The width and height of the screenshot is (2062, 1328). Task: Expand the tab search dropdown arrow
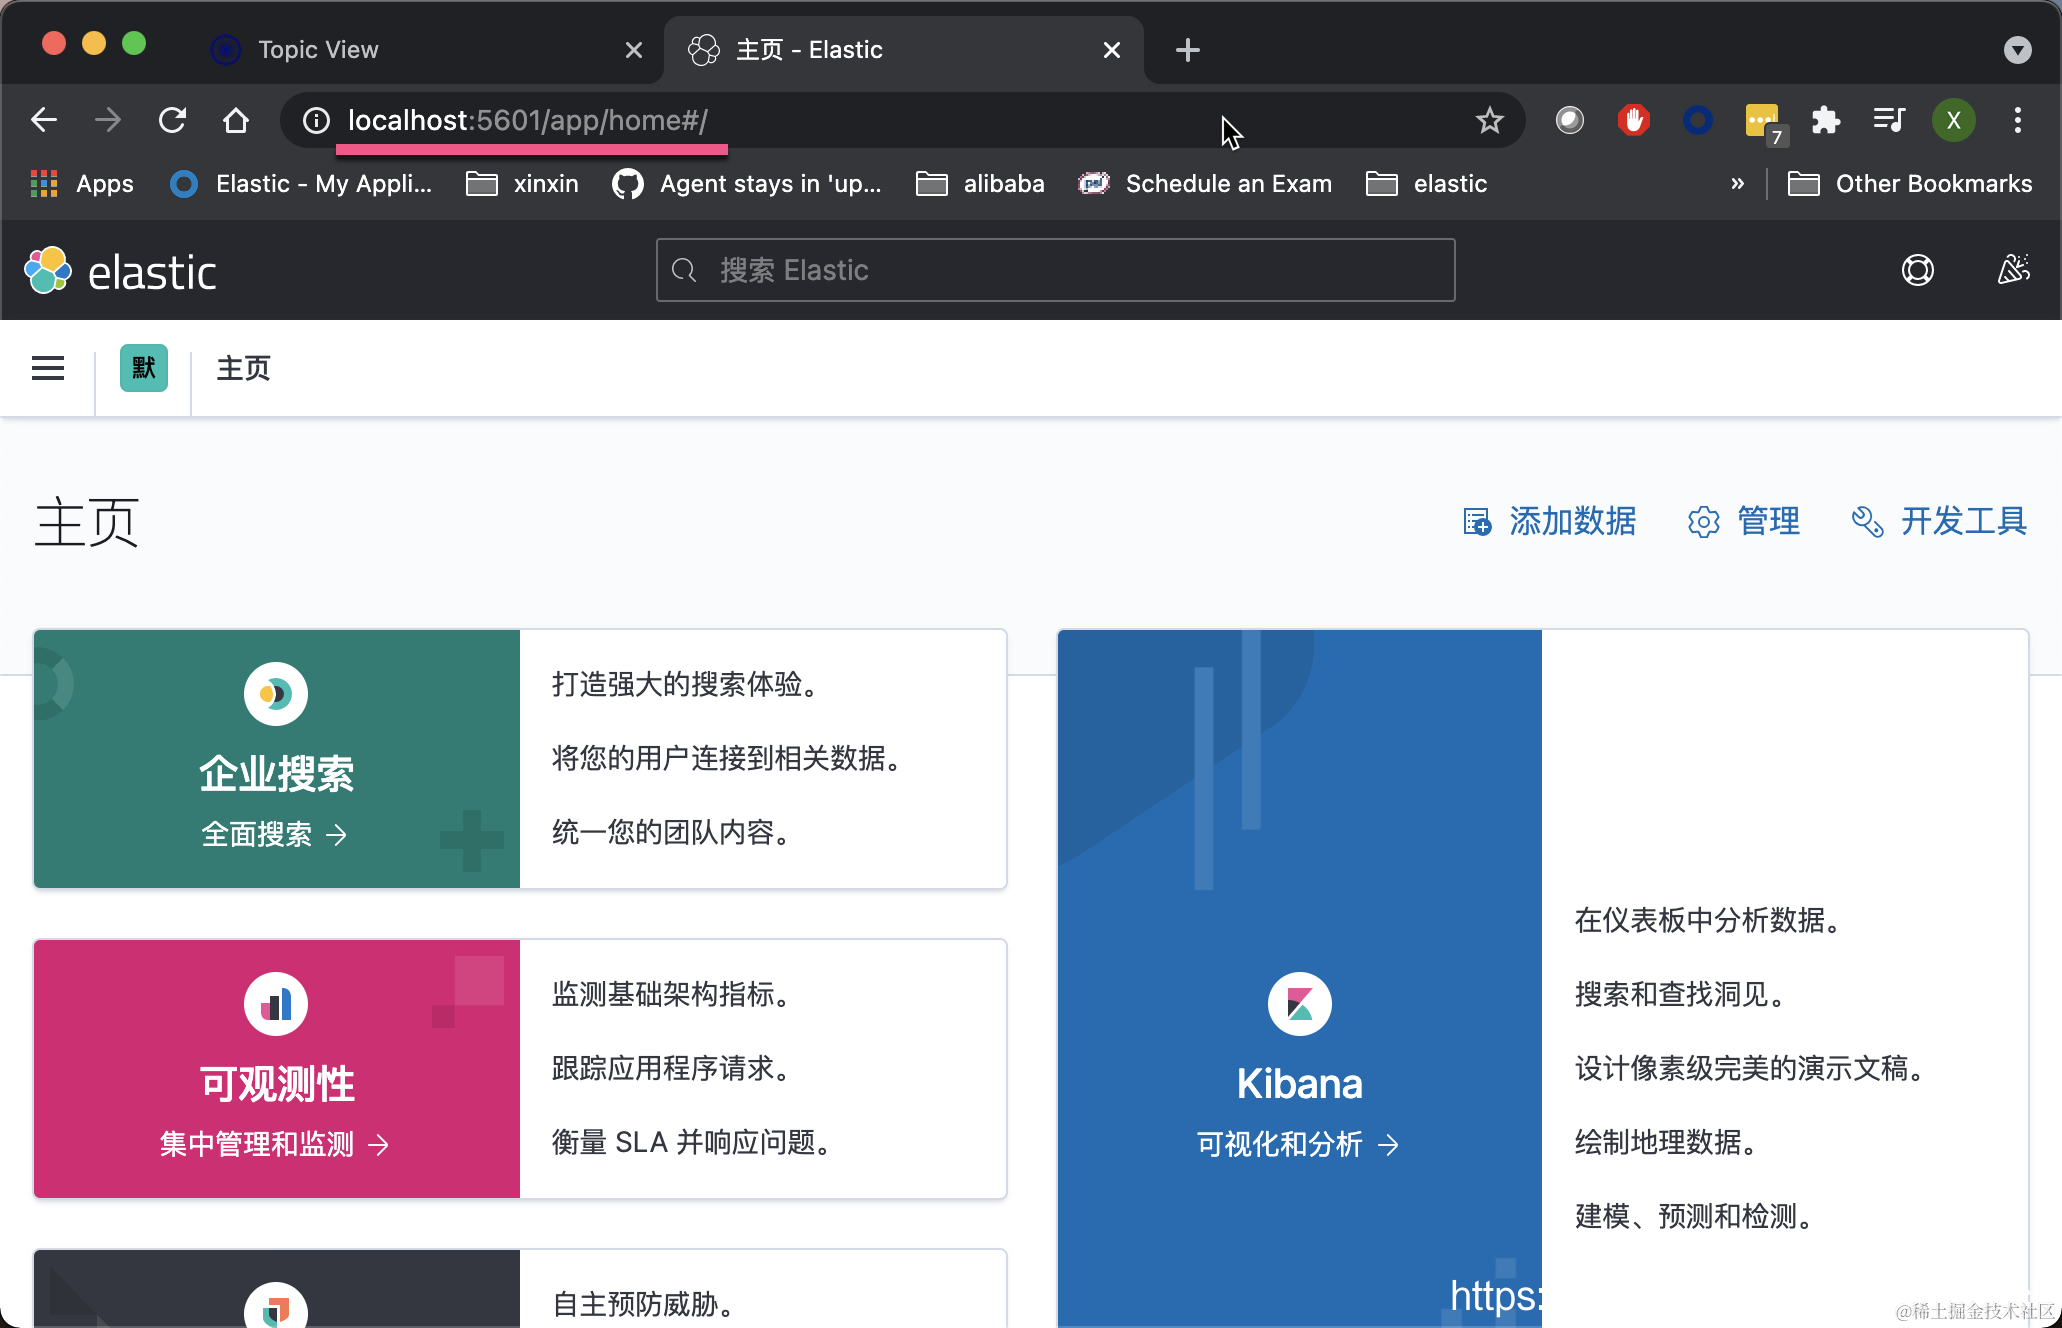[2017, 50]
